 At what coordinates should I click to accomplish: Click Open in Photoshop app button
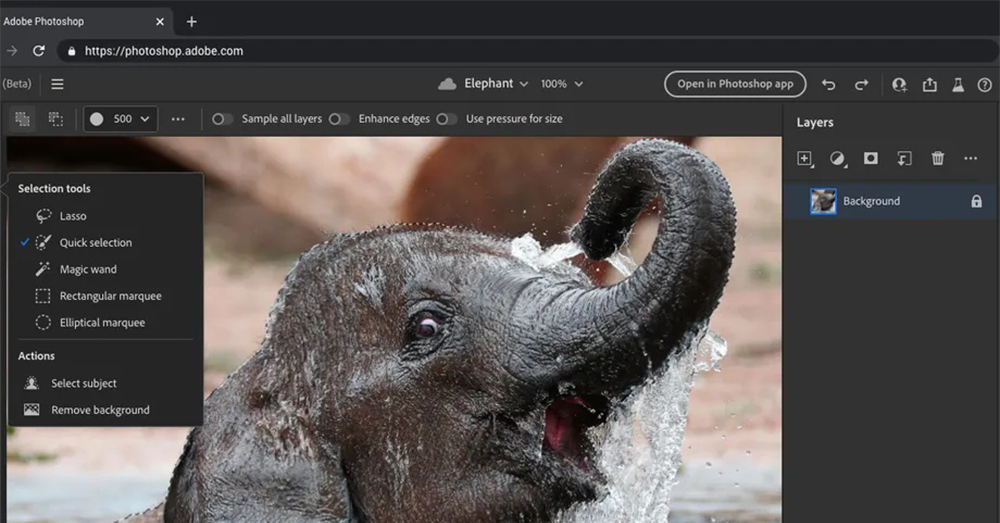tap(735, 84)
